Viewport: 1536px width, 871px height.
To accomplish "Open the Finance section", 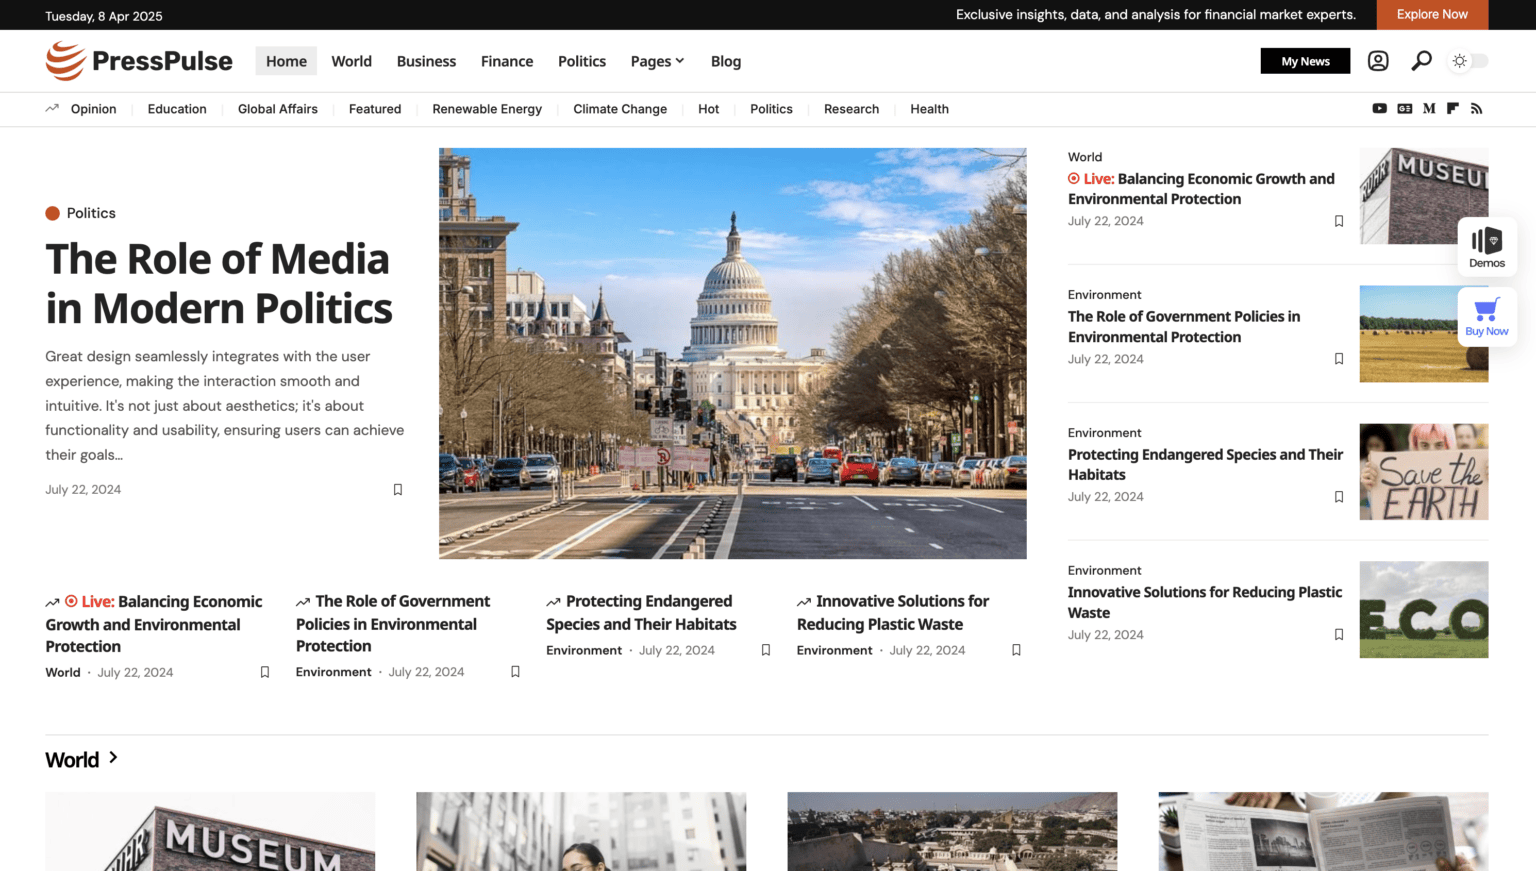I will [x=507, y=61].
